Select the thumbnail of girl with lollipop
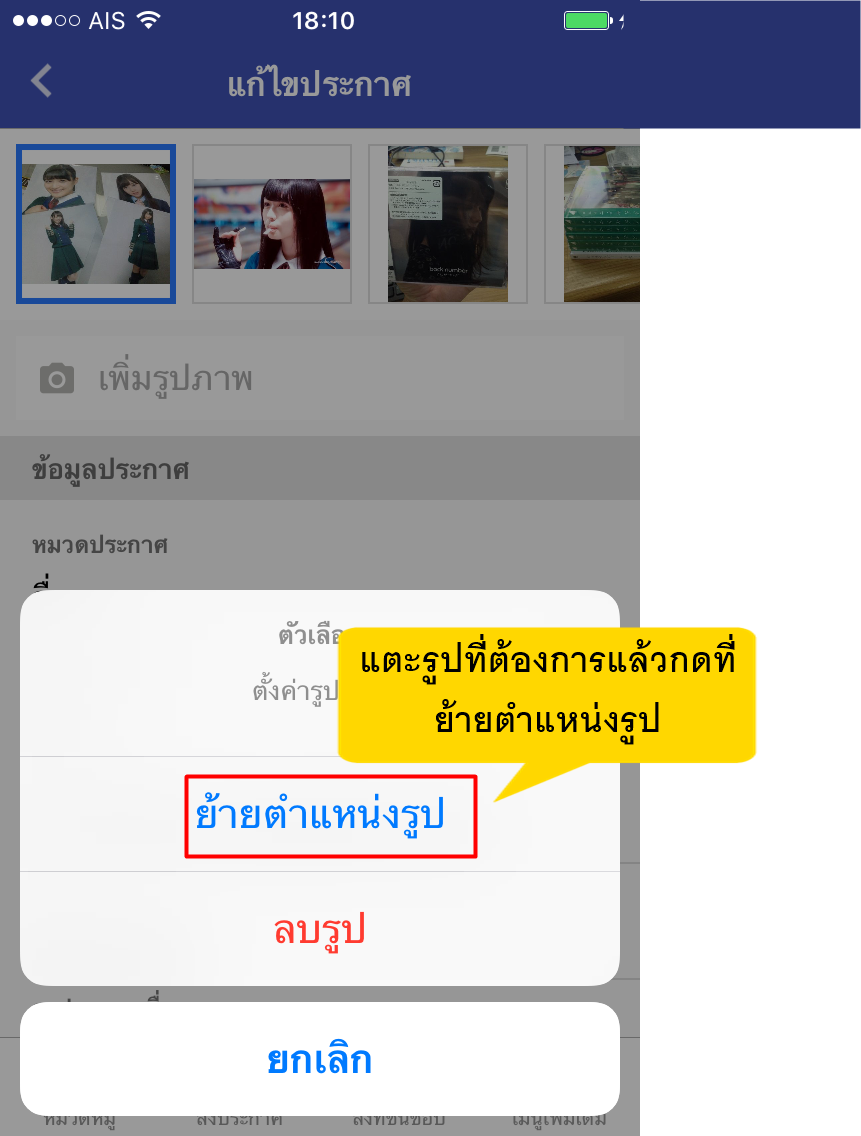This screenshot has width=861, height=1136. tap(272, 224)
